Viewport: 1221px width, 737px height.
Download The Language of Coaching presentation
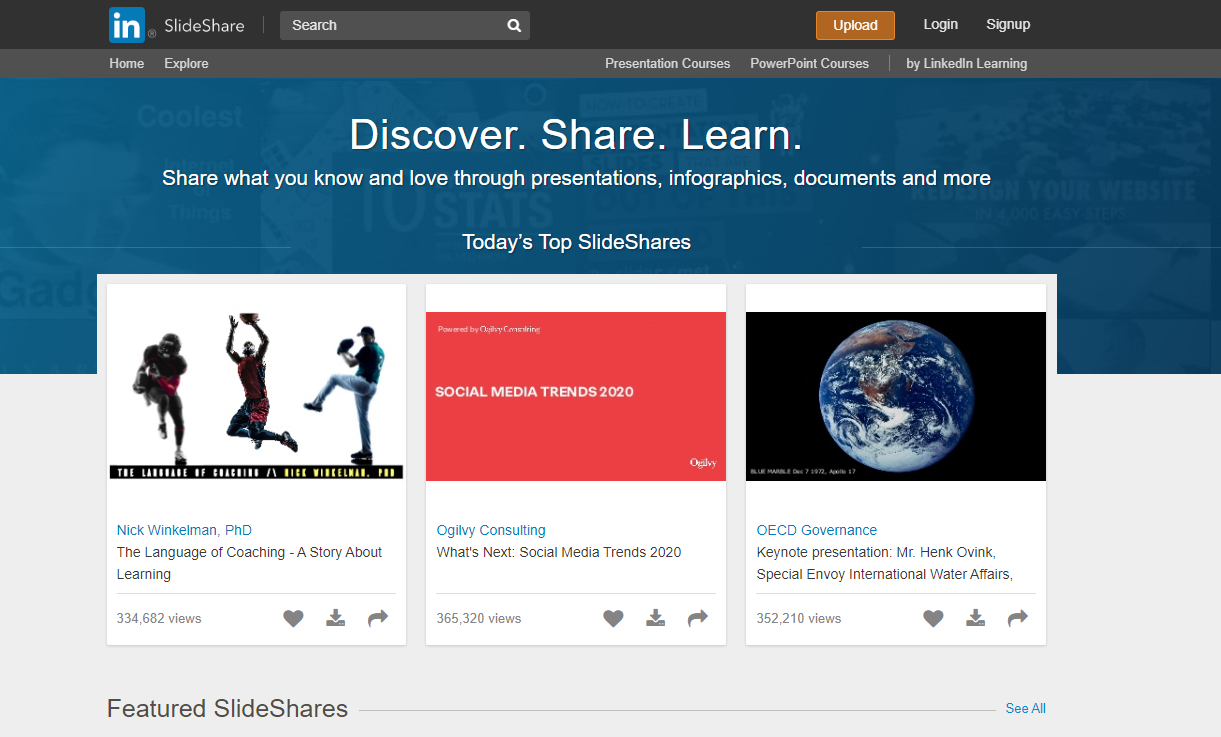tap(335, 618)
